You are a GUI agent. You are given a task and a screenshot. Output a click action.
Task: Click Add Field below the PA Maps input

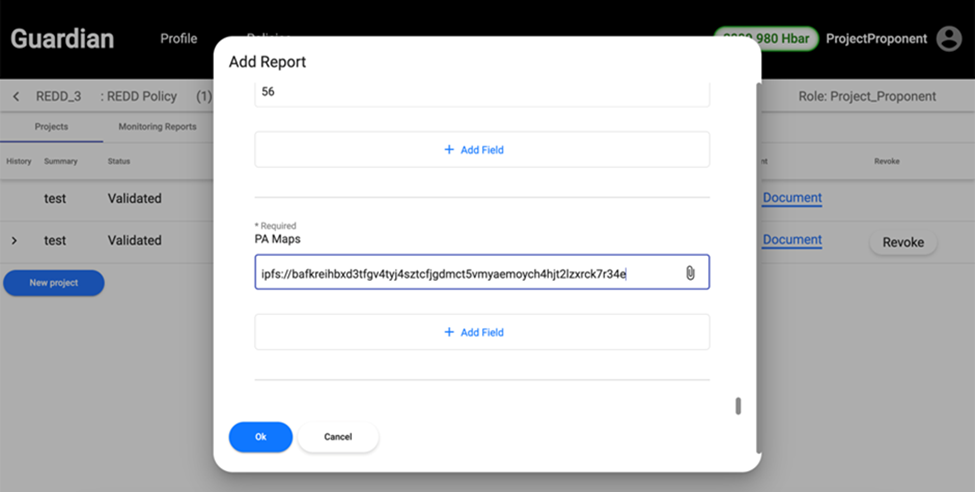481,332
